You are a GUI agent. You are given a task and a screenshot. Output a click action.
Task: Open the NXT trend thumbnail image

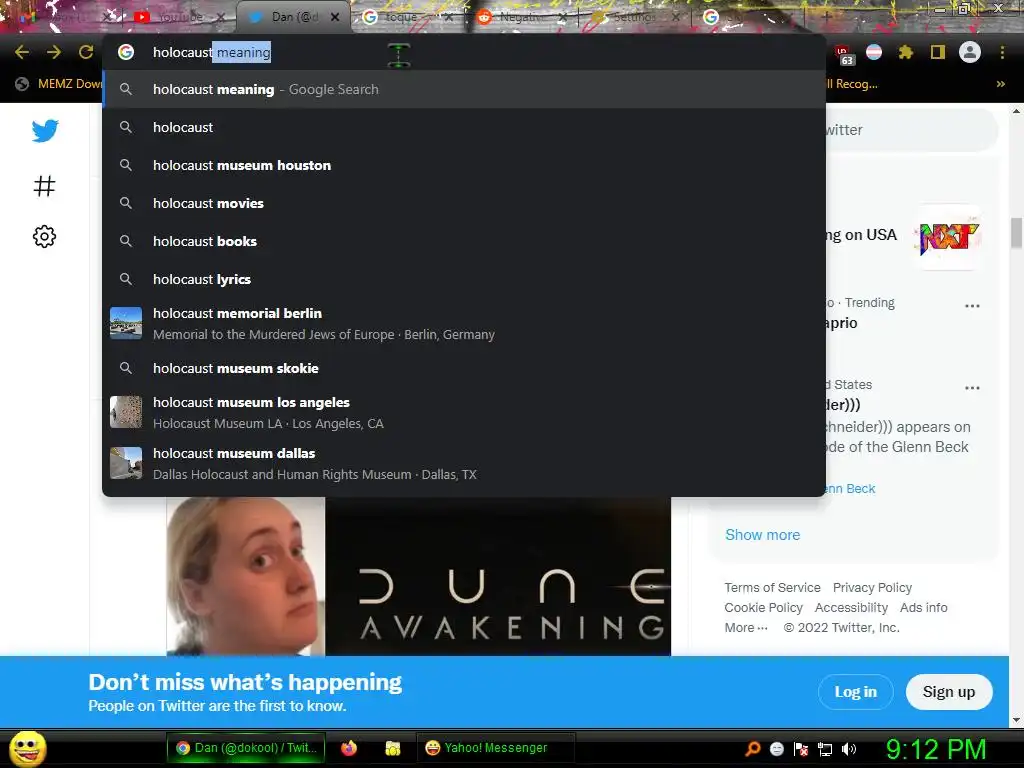pyautogui.click(x=949, y=237)
